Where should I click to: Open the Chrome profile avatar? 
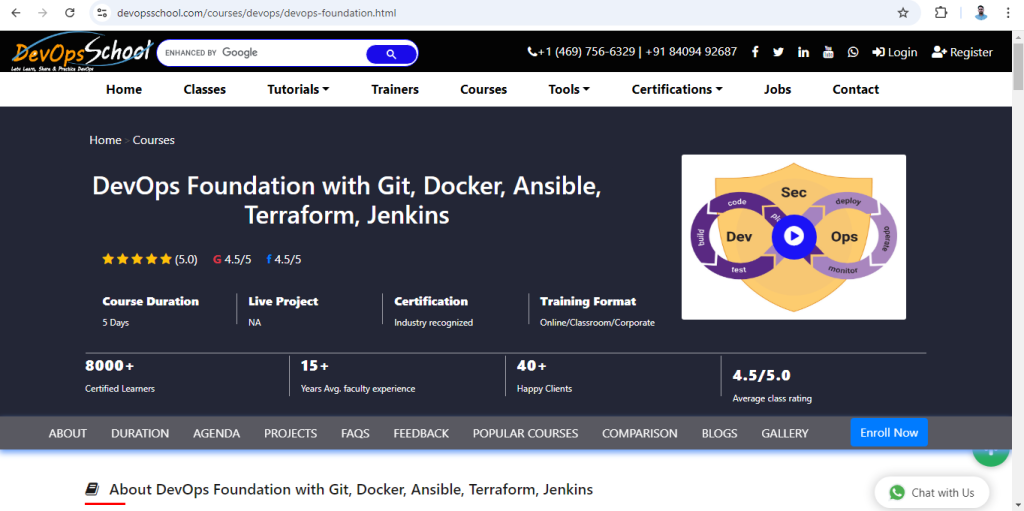coord(980,12)
